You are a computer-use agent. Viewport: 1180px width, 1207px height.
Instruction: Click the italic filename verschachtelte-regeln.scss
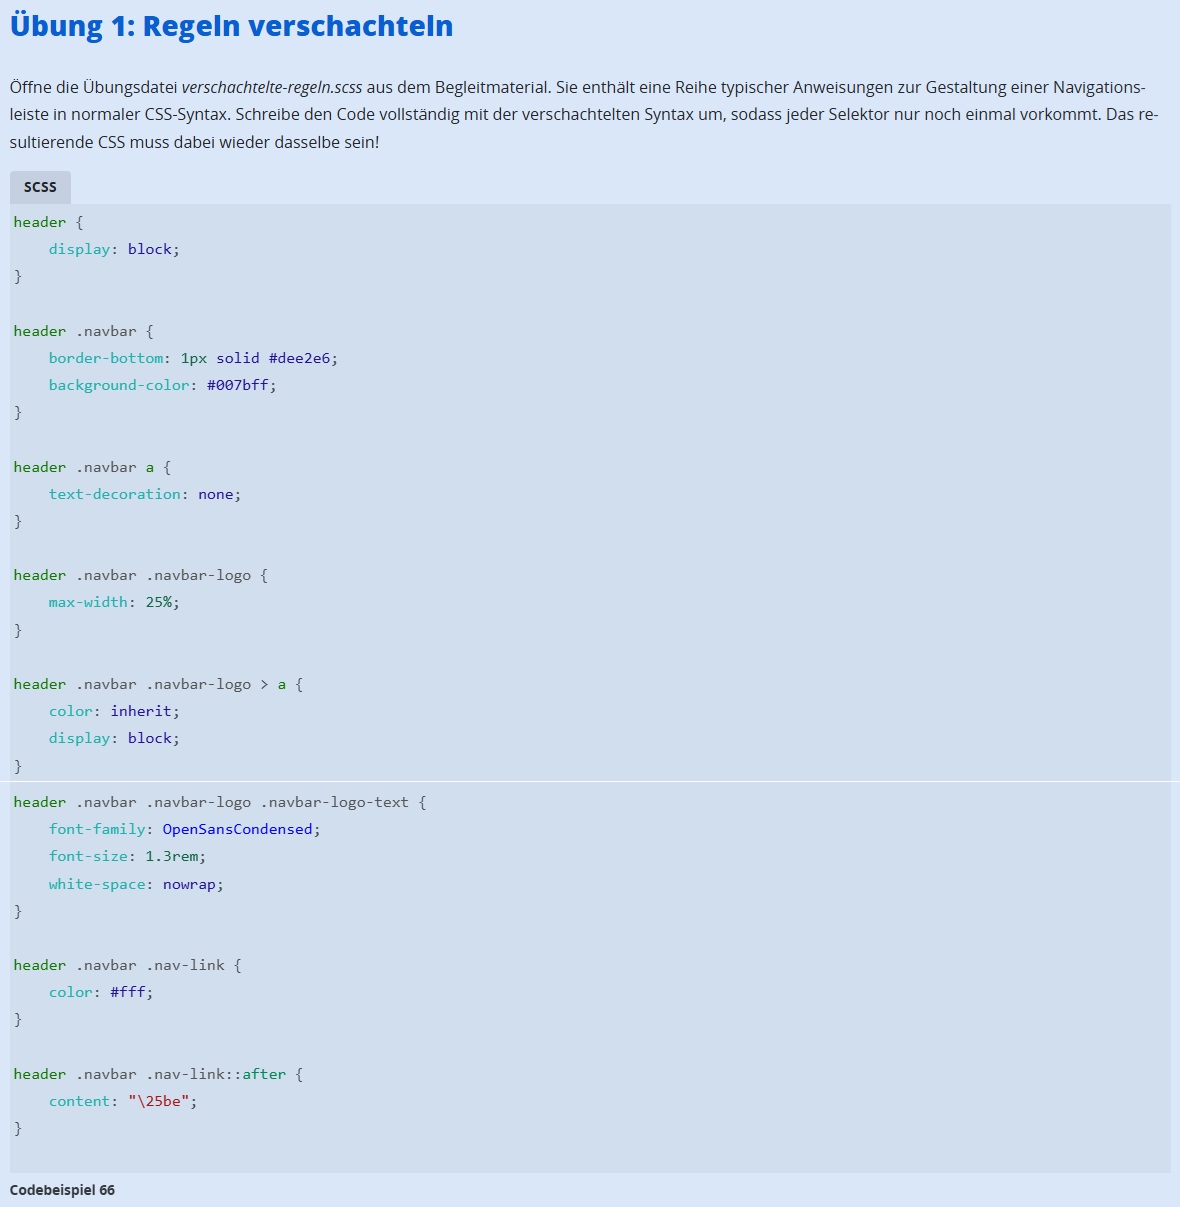click(x=271, y=87)
